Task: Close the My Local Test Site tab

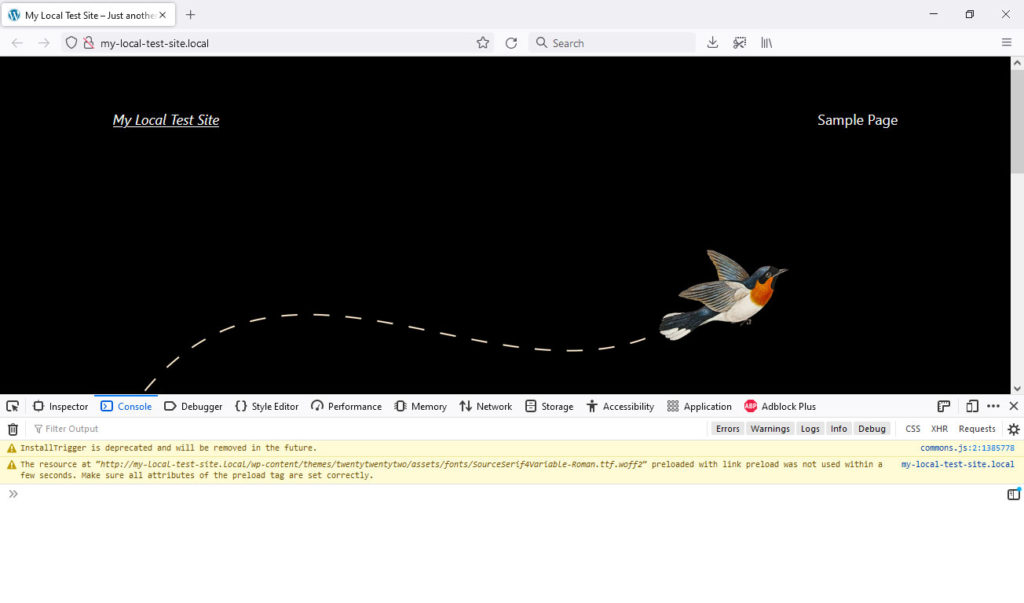Action: pos(163,14)
